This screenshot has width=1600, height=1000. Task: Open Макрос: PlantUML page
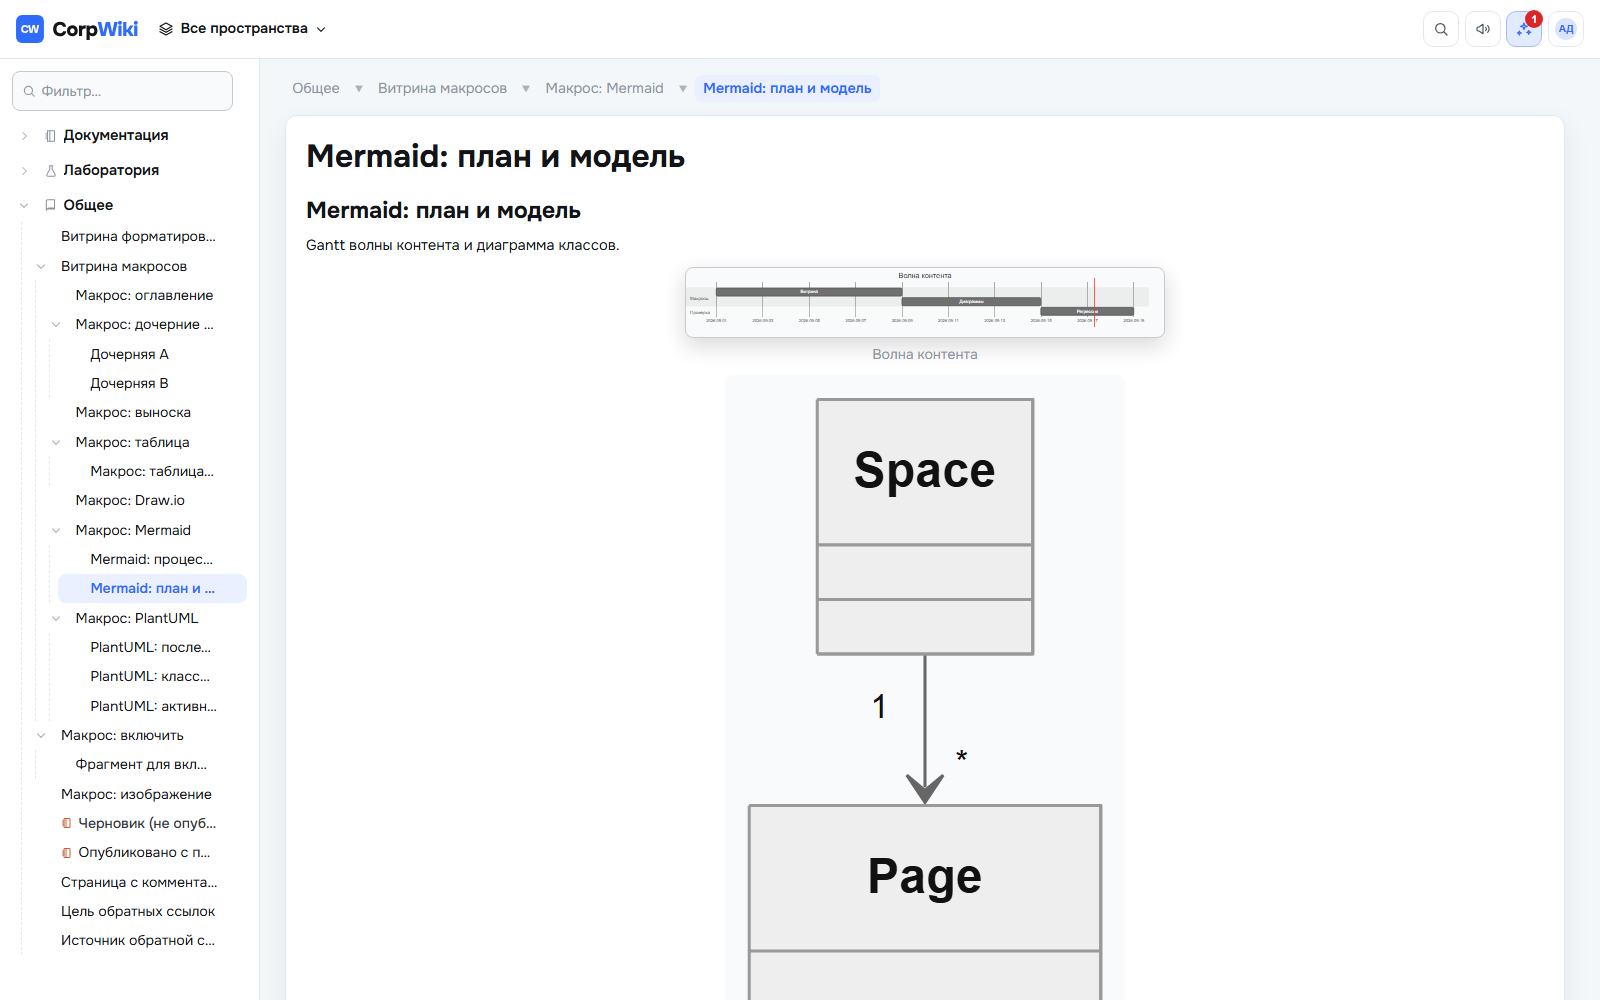click(x=137, y=618)
